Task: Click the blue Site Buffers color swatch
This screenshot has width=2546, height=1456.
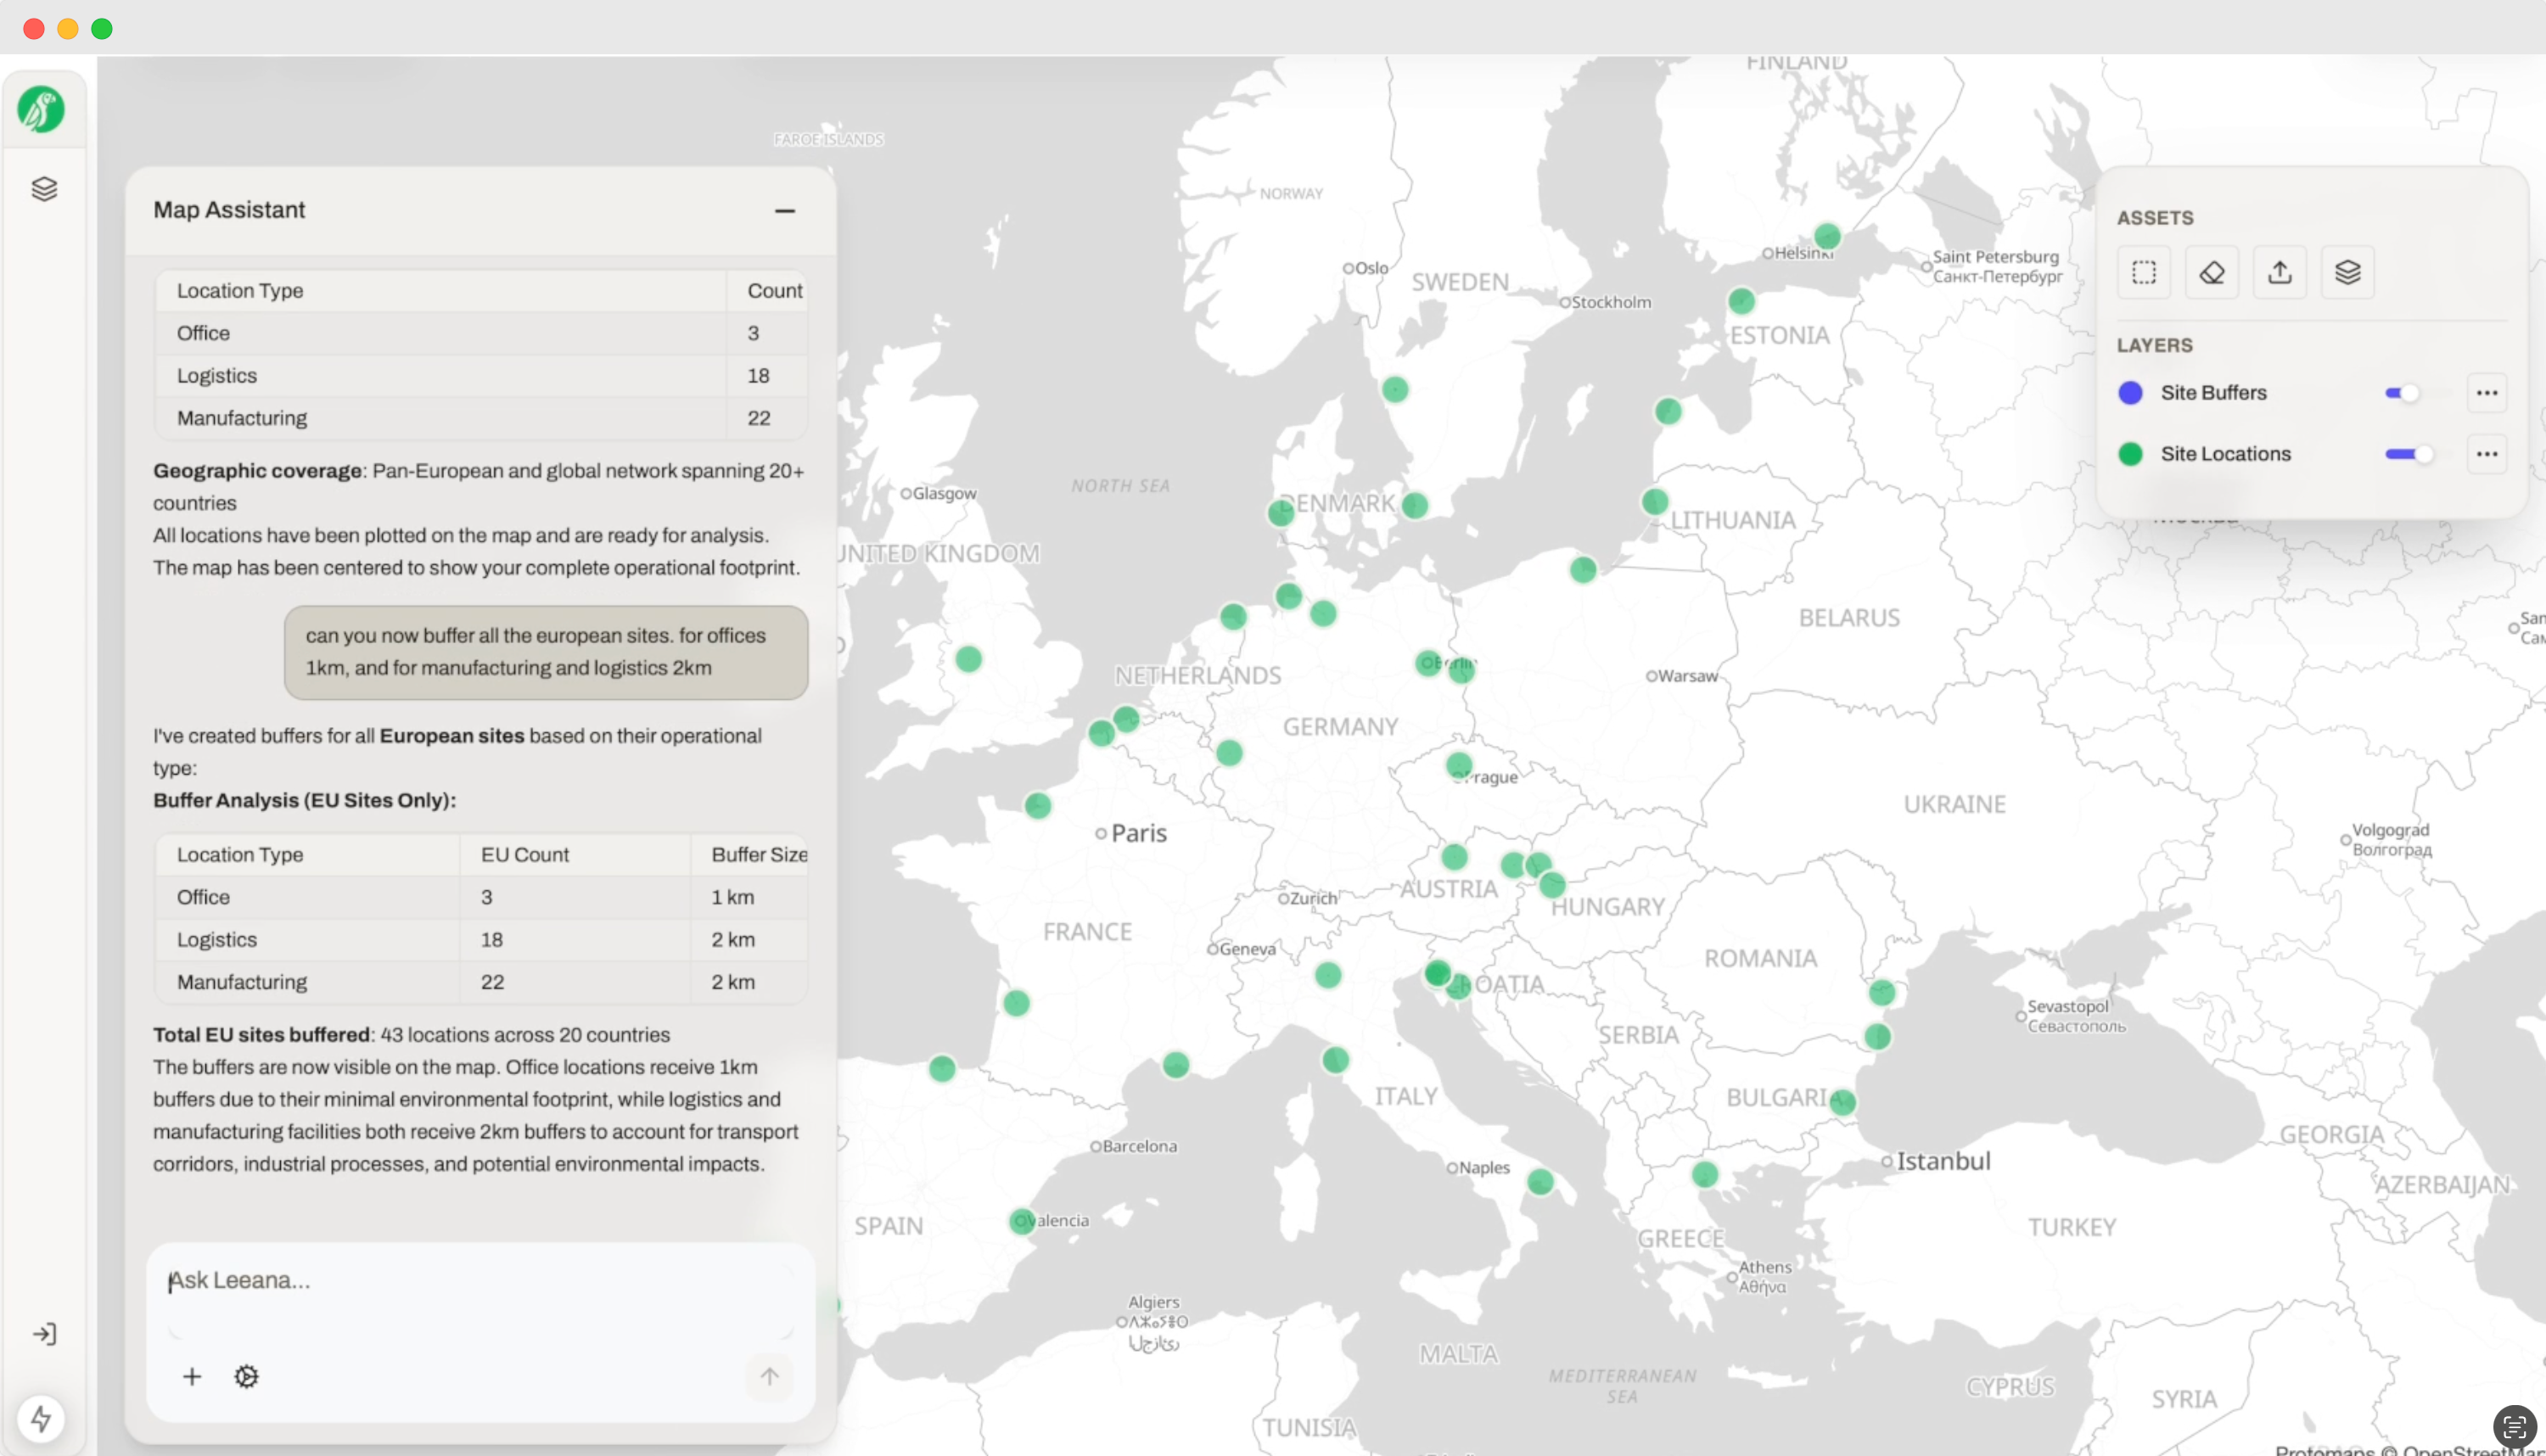Action: click(2131, 393)
